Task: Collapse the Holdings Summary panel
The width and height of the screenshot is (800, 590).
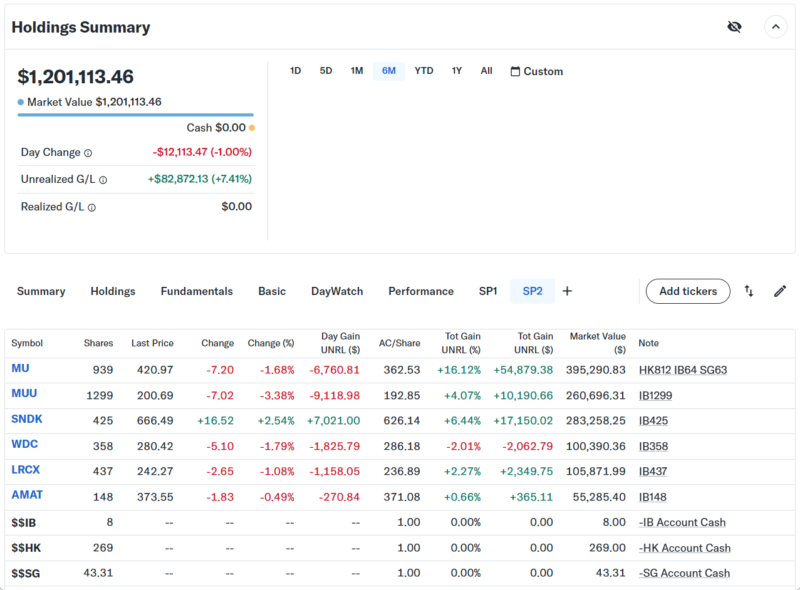Action: click(776, 27)
